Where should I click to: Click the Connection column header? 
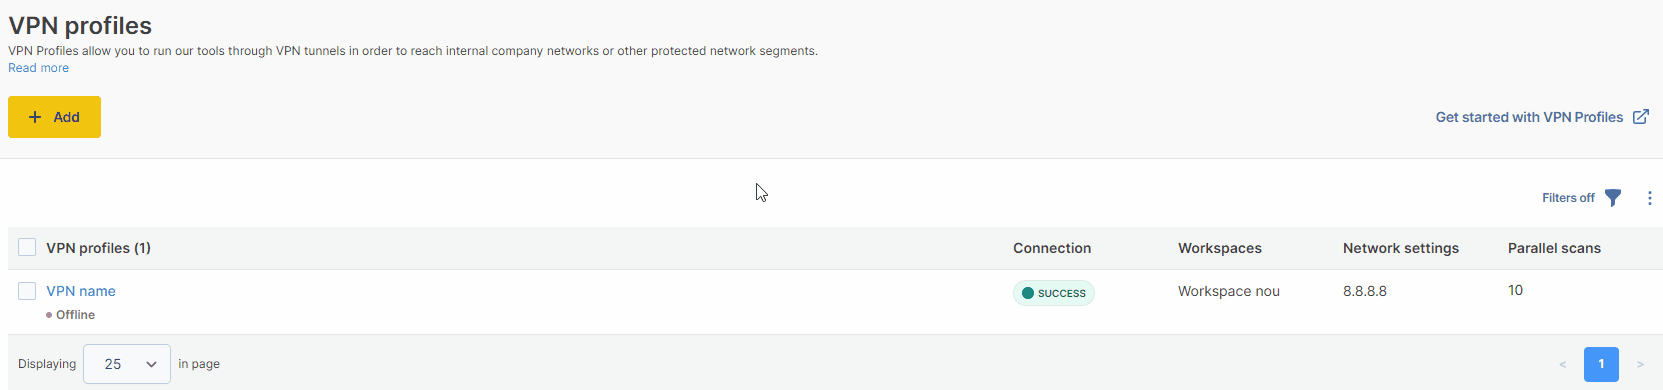(1052, 248)
